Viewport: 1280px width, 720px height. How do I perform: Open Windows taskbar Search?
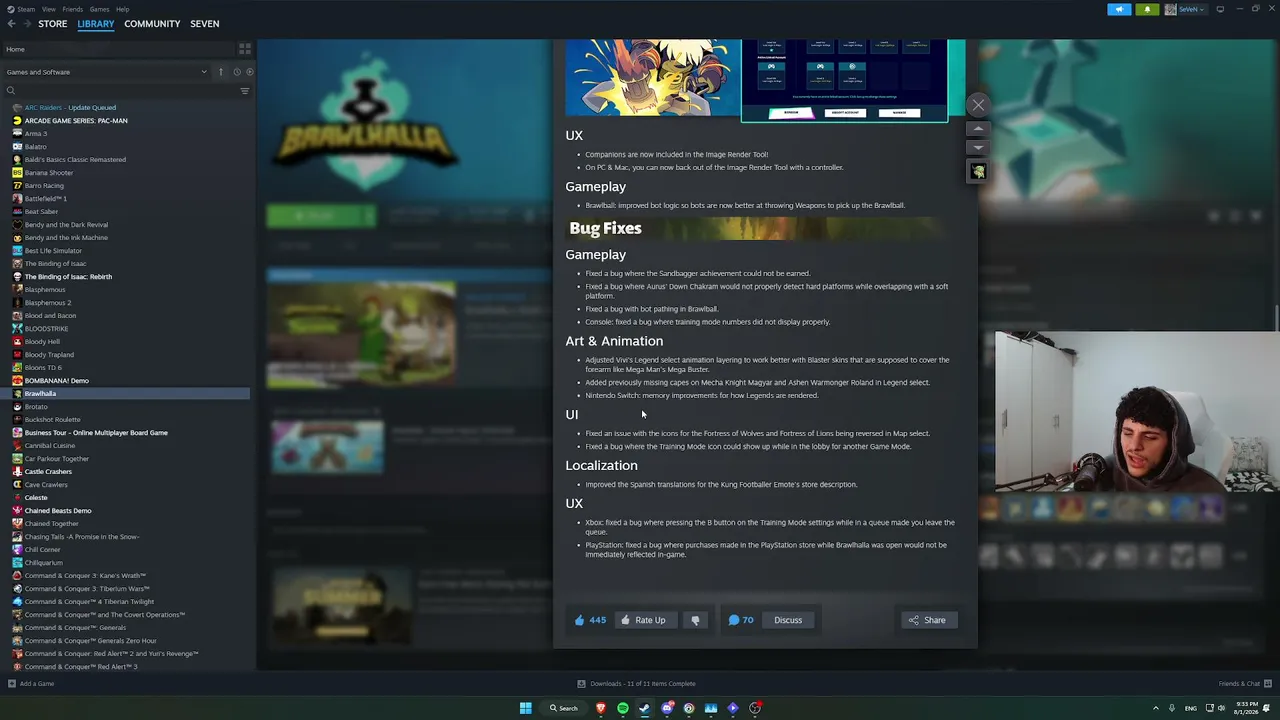(x=564, y=708)
